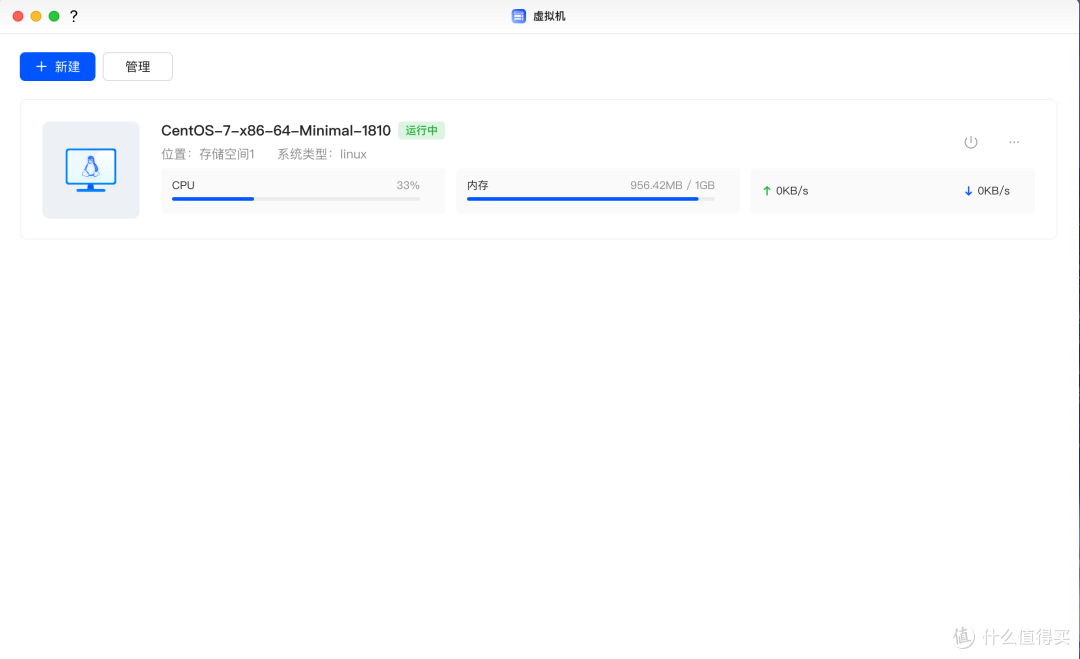Click the 系统类型: linux label
This screenshot has height=659, width=1080.
322,154
